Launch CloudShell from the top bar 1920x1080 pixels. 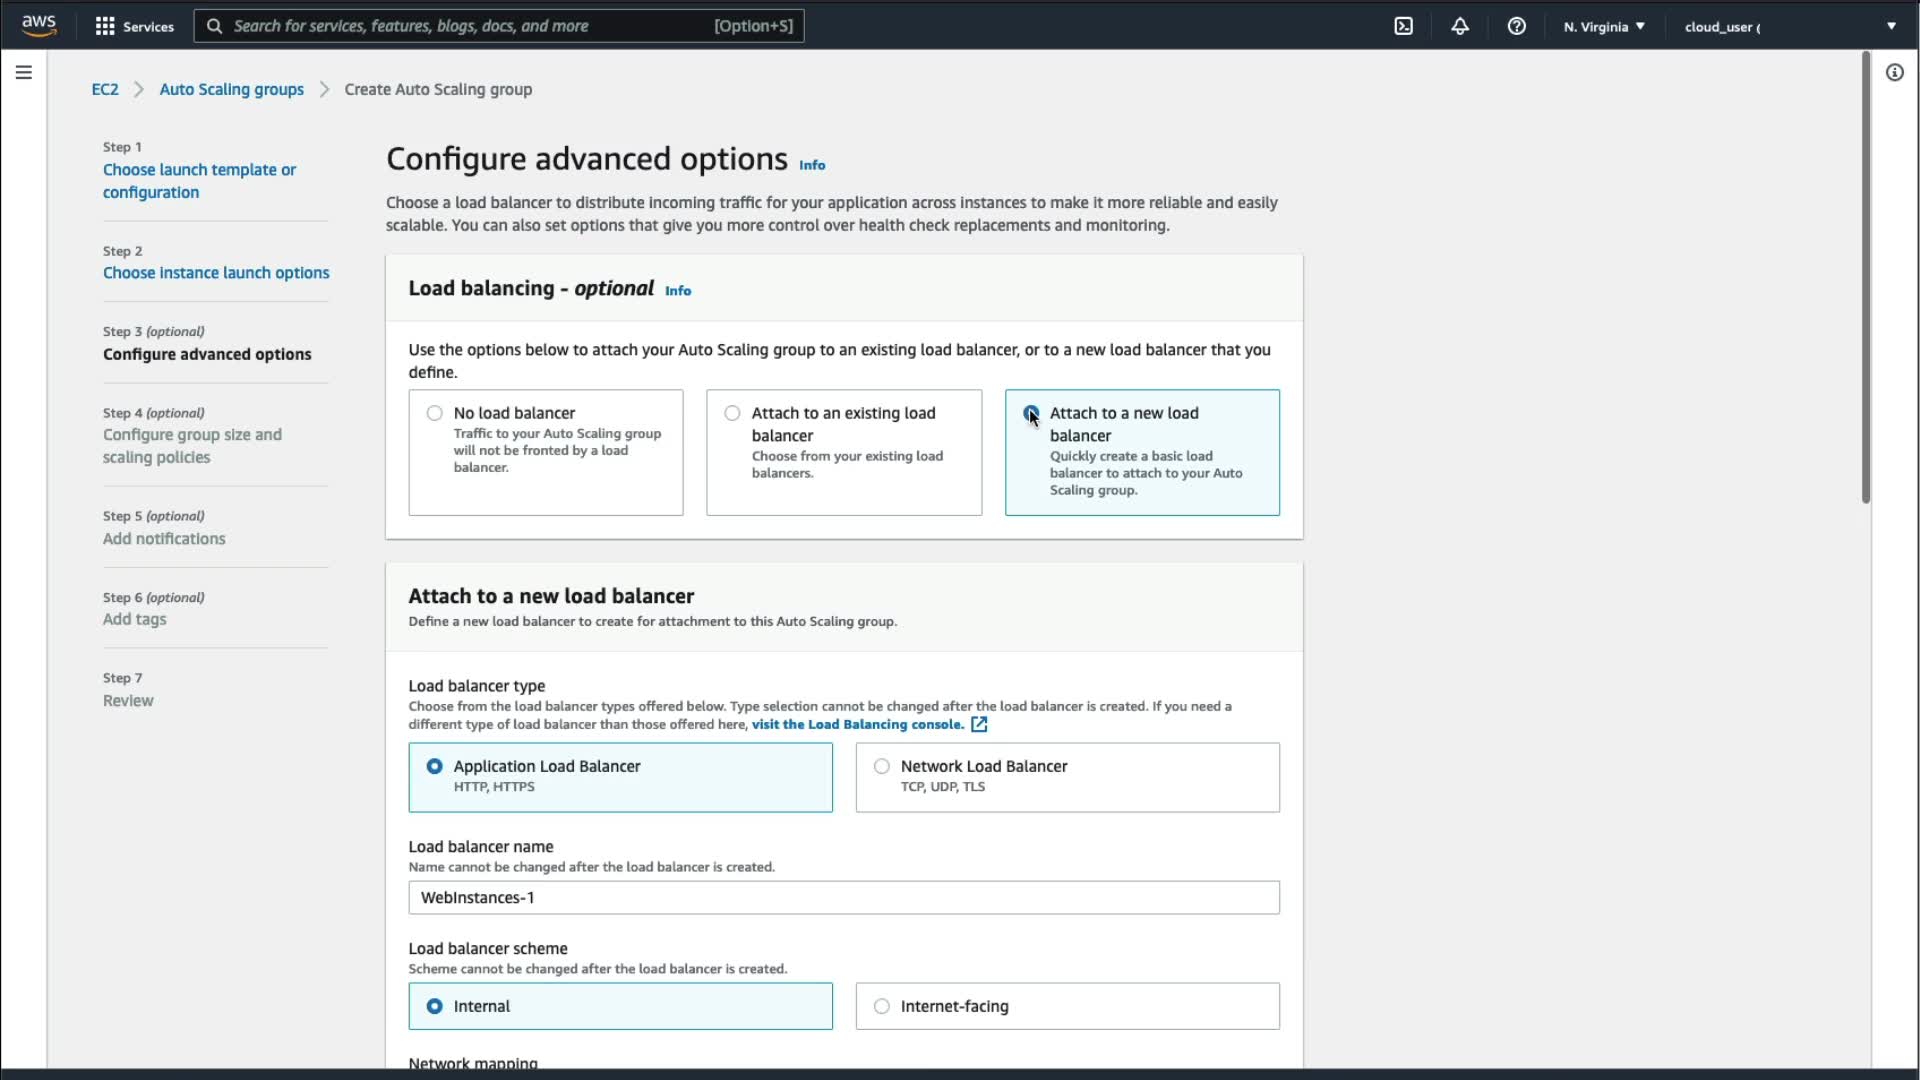pyautogui.click(x=1403, y=26)
